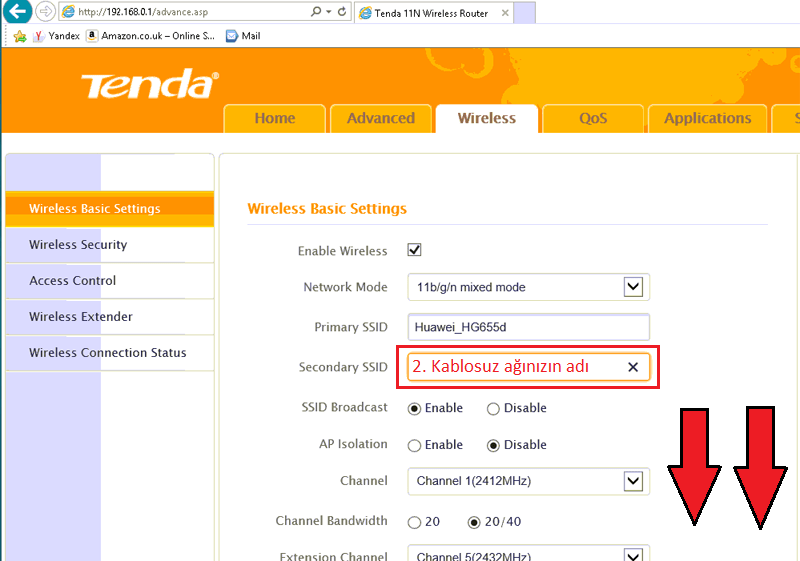Select 20/40 Channel Bandwidth
The image size is (800, 561).
pyautogui.click(x=474, y=522)
